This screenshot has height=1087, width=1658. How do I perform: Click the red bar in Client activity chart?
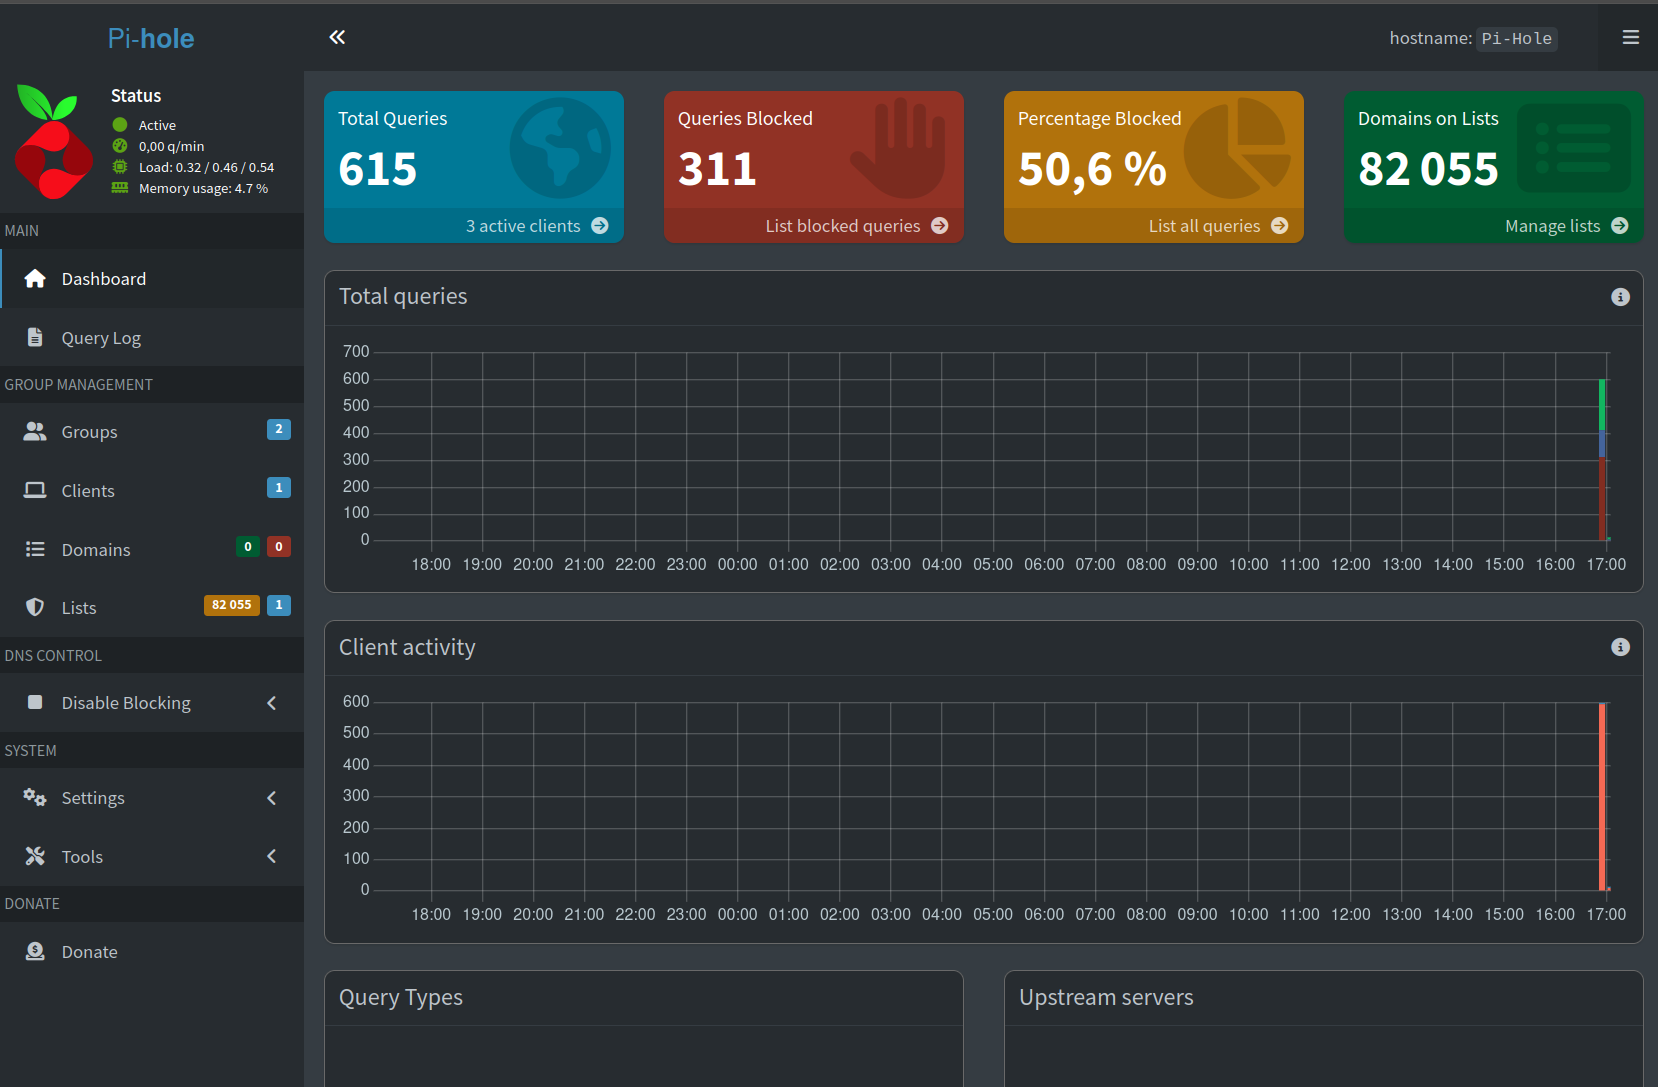tap(1602, 796)
